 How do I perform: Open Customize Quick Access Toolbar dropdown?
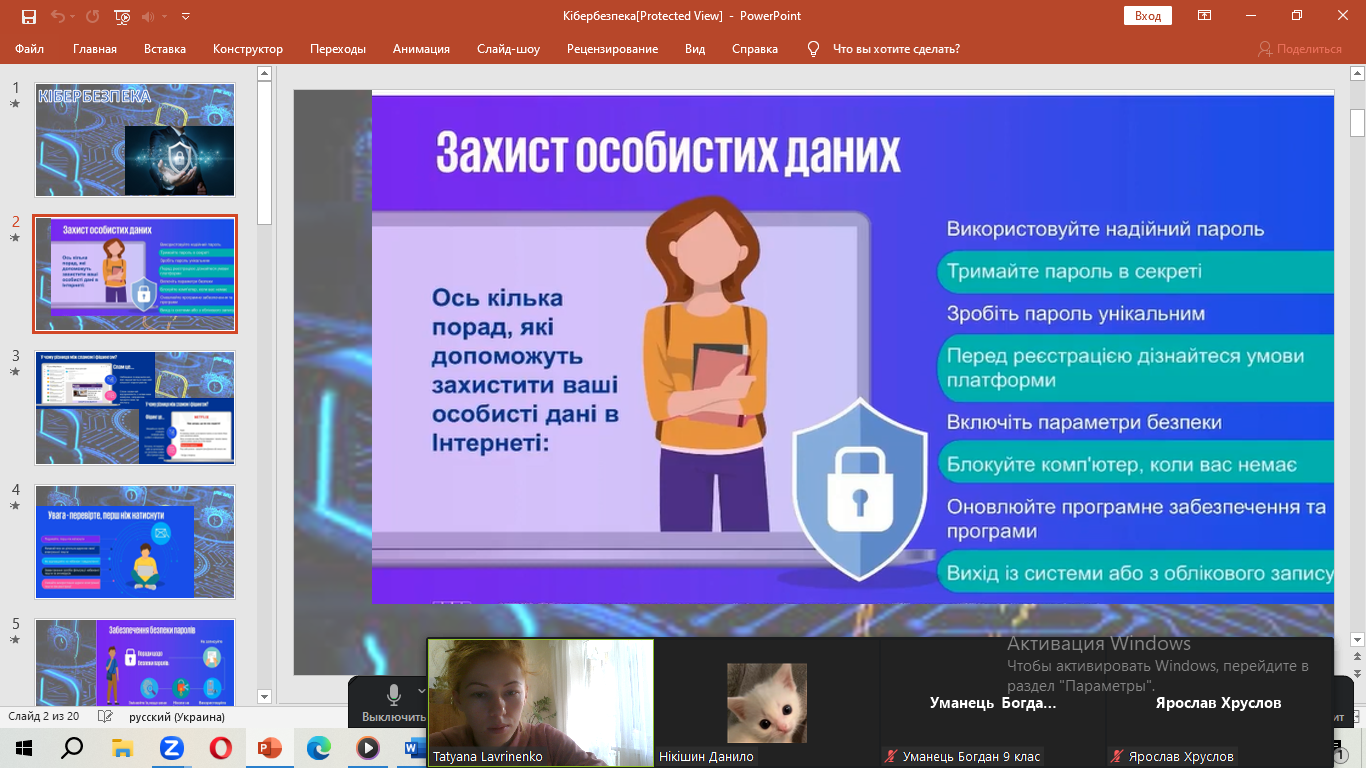tap(186, 17)
